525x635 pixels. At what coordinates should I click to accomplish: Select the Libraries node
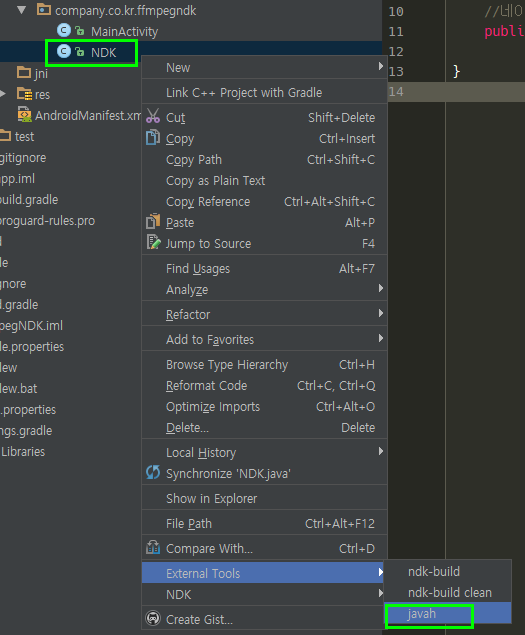pos(23,451)
